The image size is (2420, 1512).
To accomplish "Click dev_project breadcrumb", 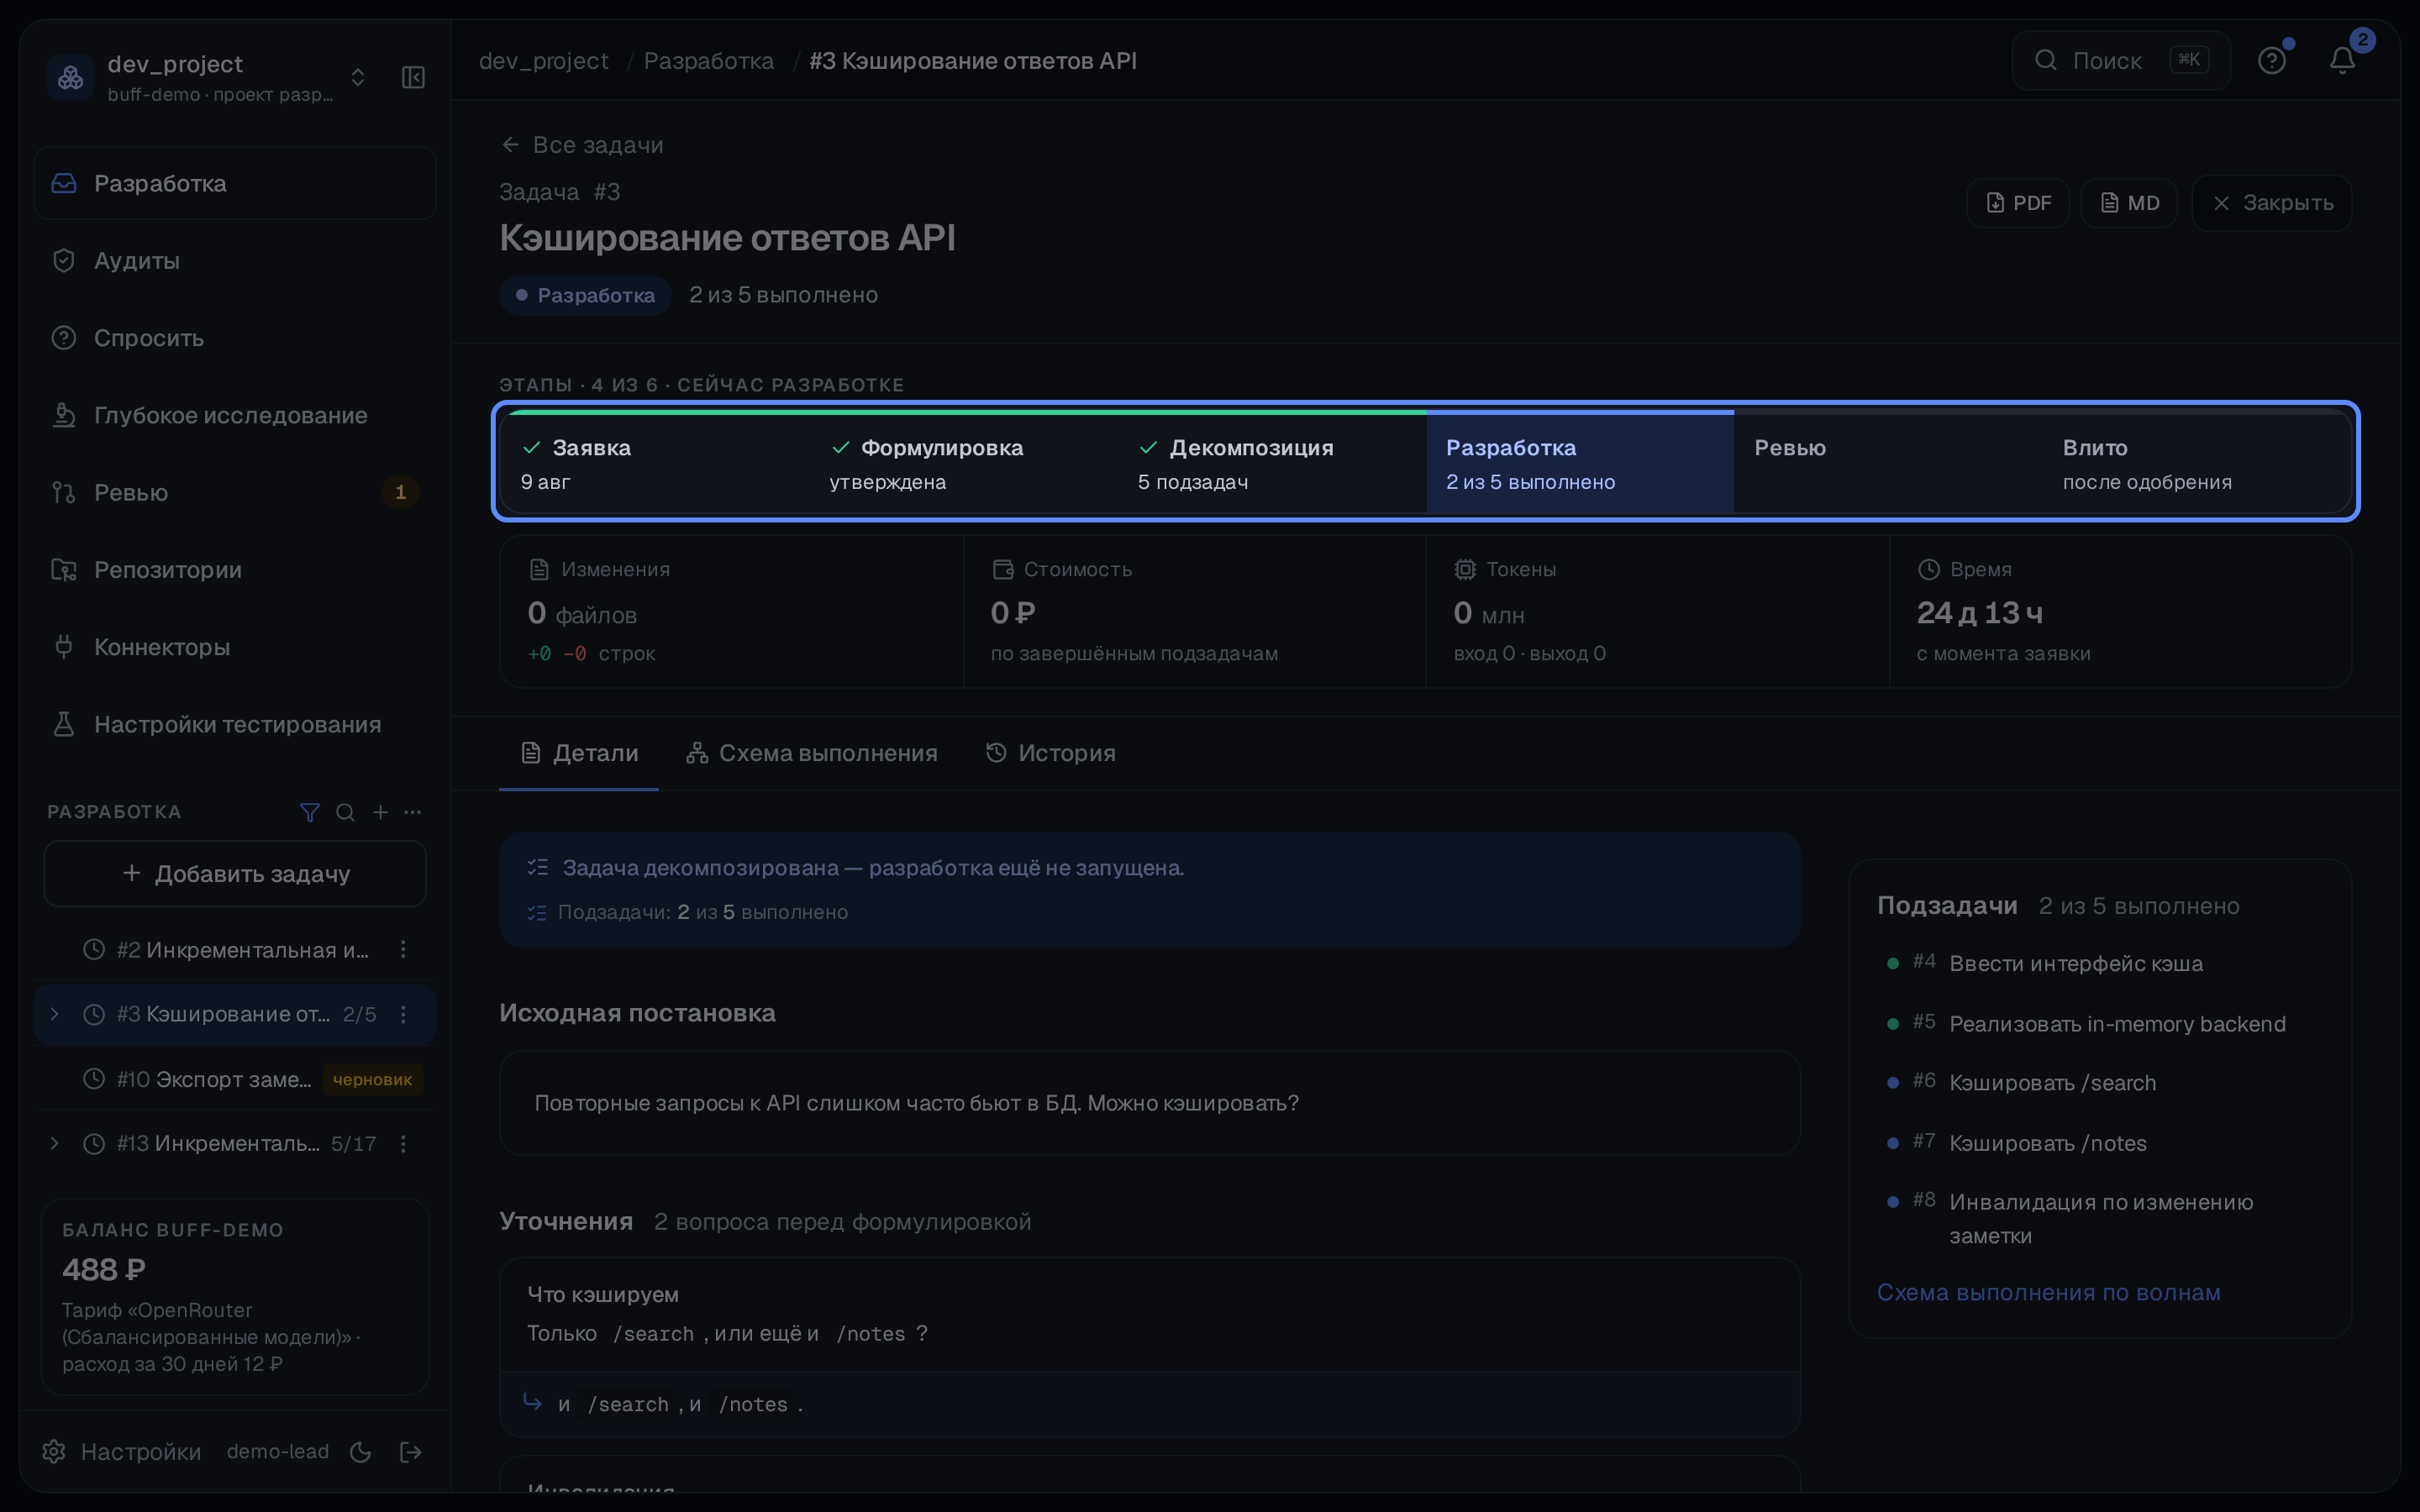I will [544, 61].
